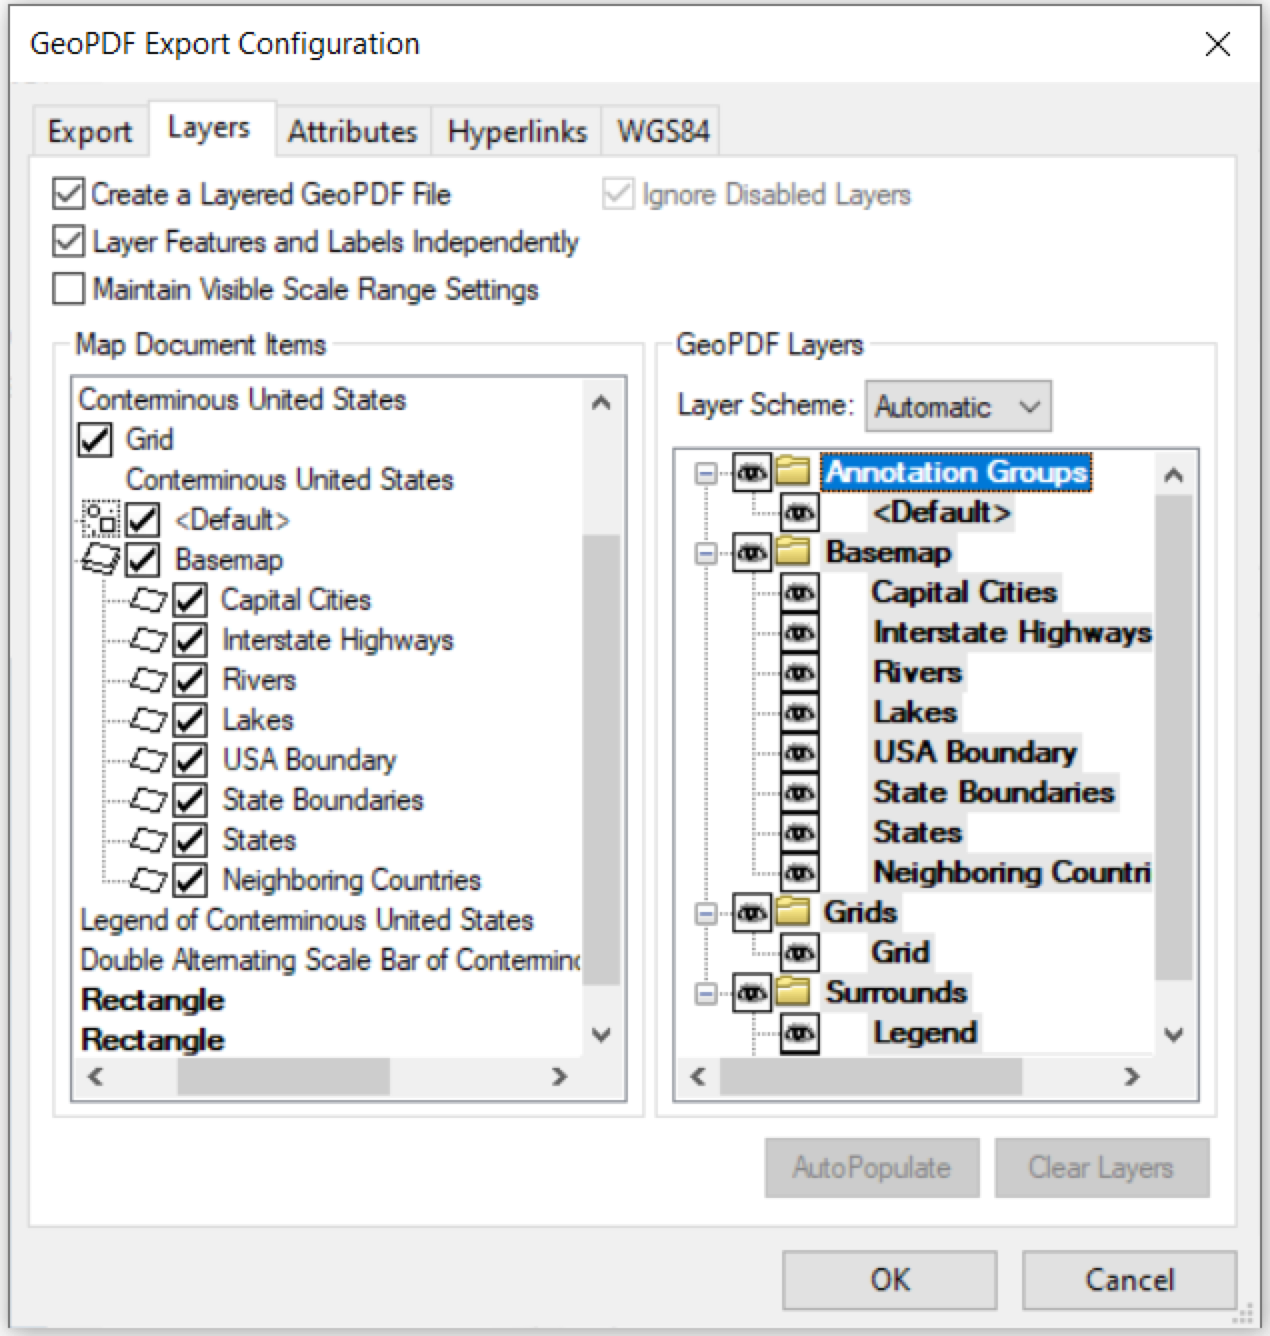Click GeoPDF Layers horizontal scroll right arrow

pos(1132,1076)
